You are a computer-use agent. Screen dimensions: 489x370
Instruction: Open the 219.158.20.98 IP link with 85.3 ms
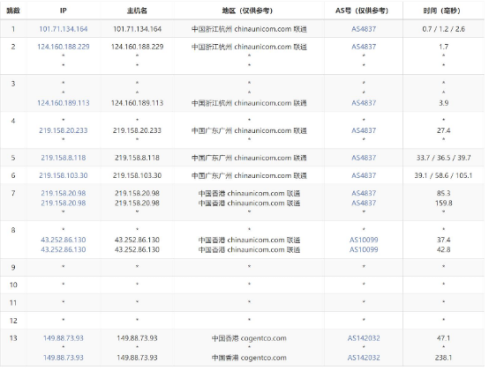(x=63, y=193)
